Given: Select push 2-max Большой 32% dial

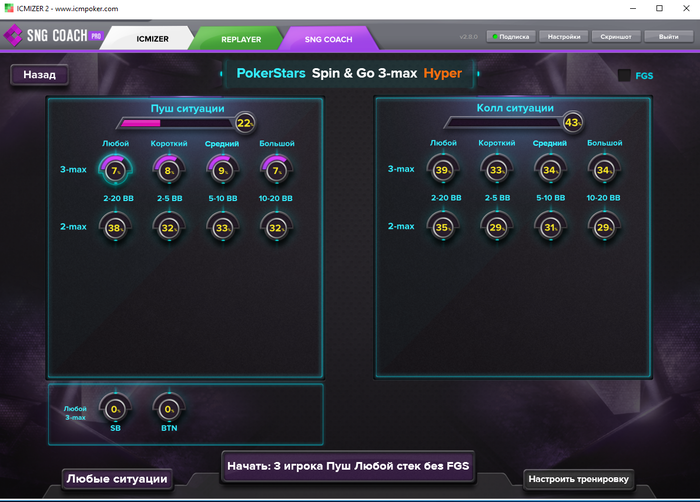Looking at the screenshot, I should click(276, 227).
